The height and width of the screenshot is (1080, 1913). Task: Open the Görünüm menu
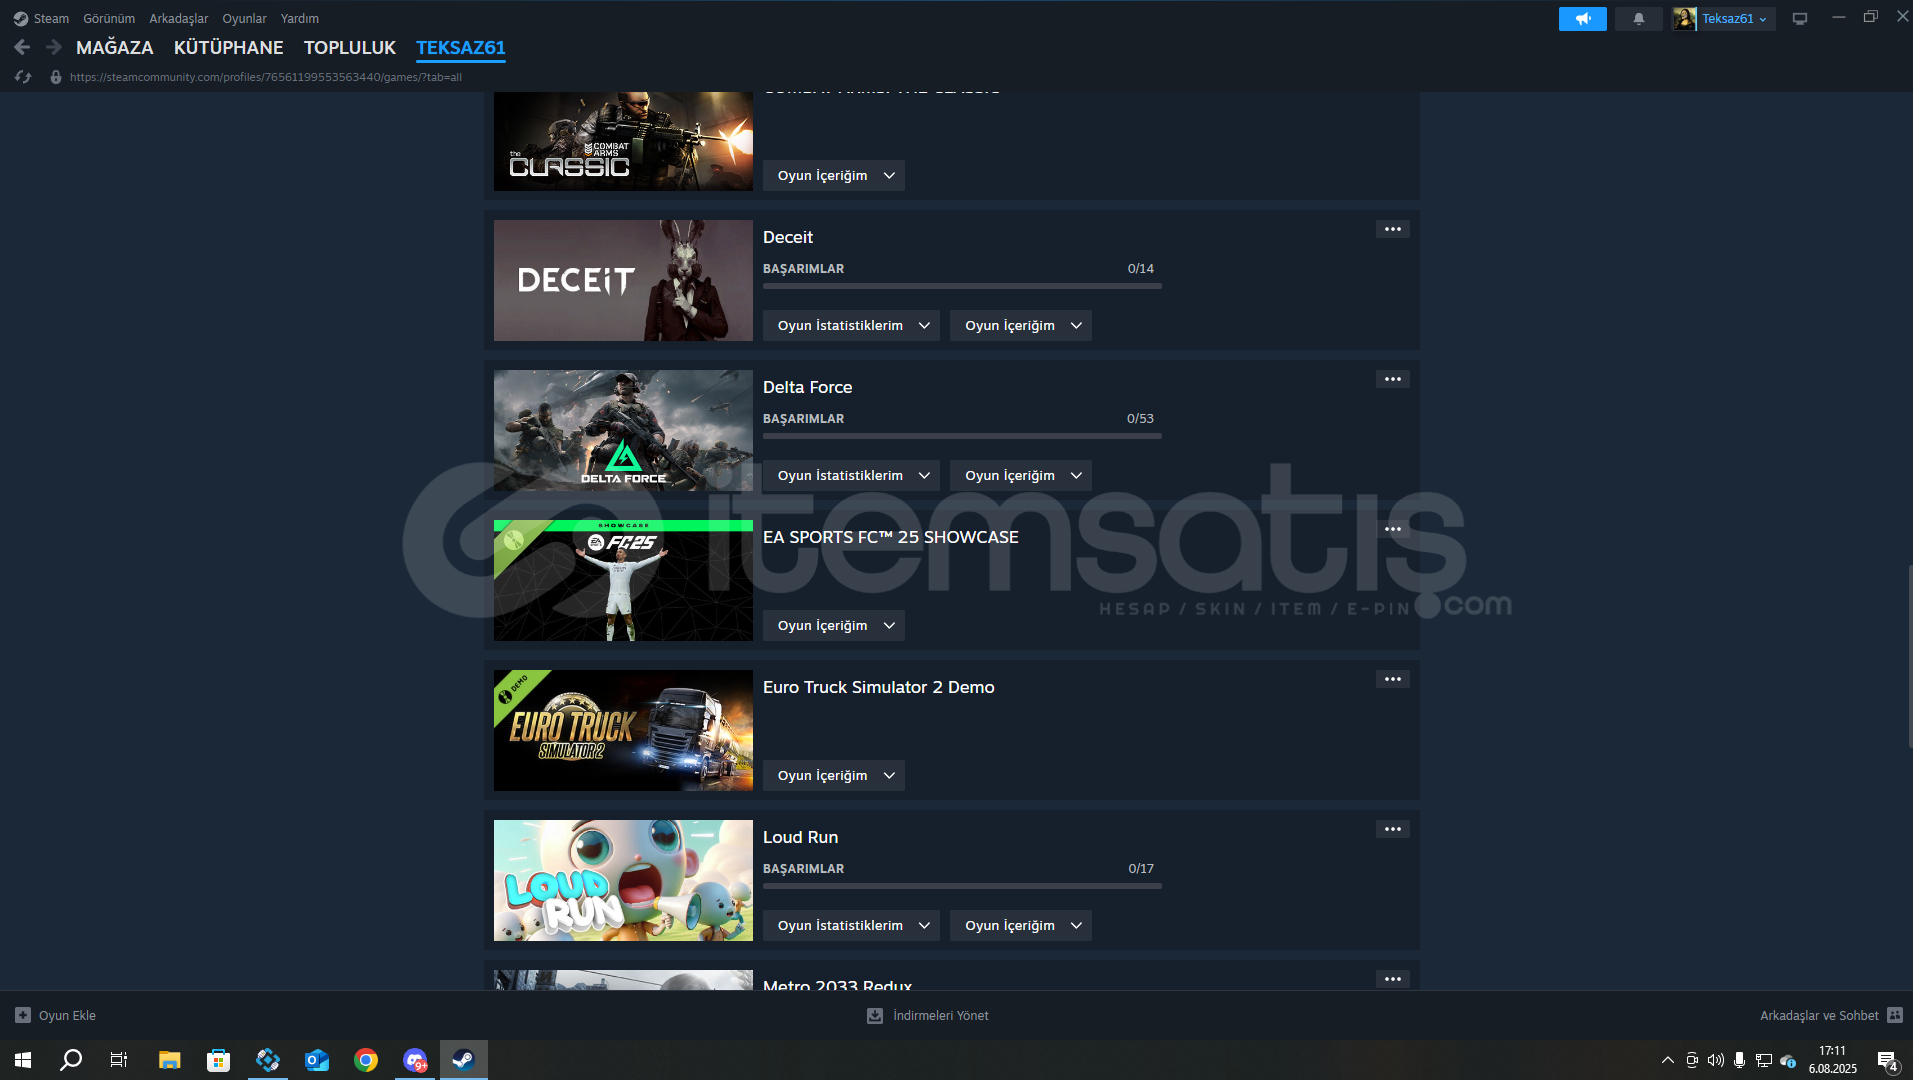tap(109, 19)
